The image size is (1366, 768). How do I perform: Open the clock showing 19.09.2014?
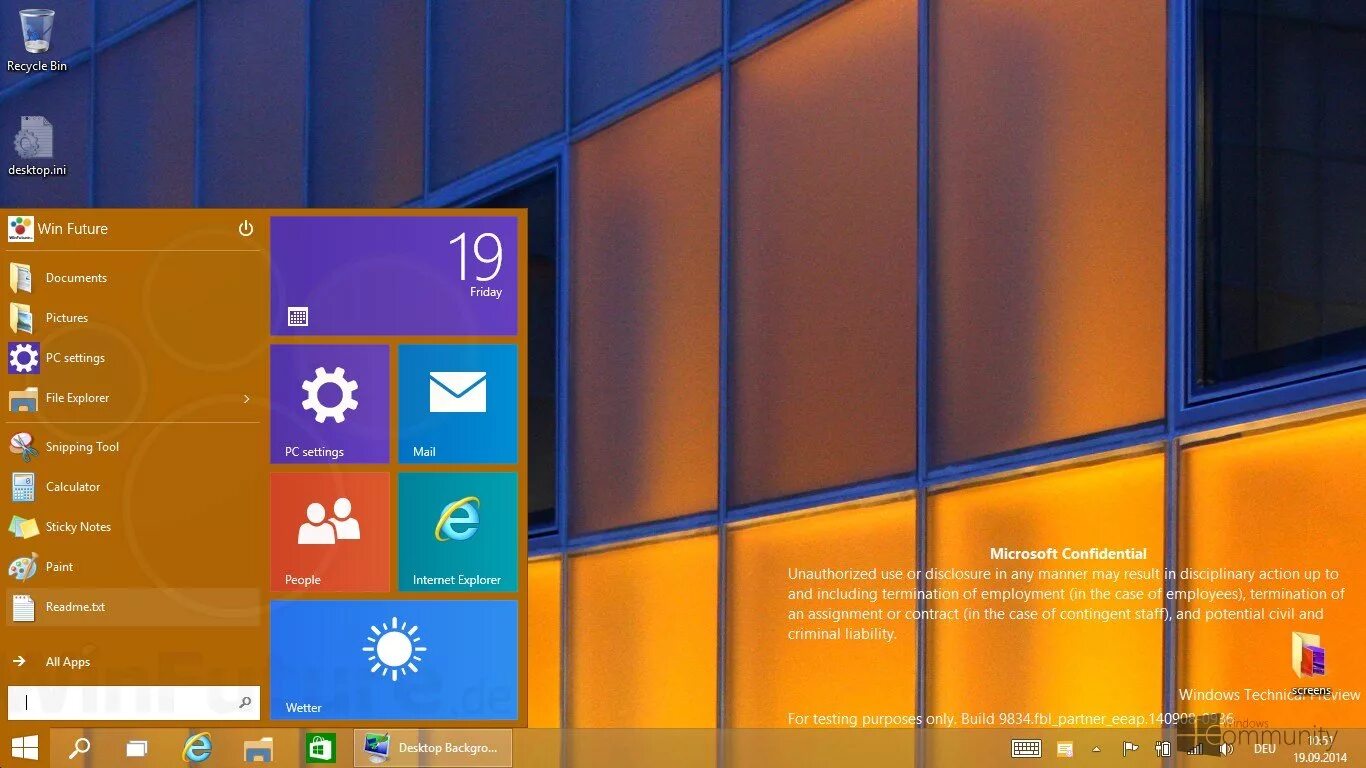(1320, 749)
